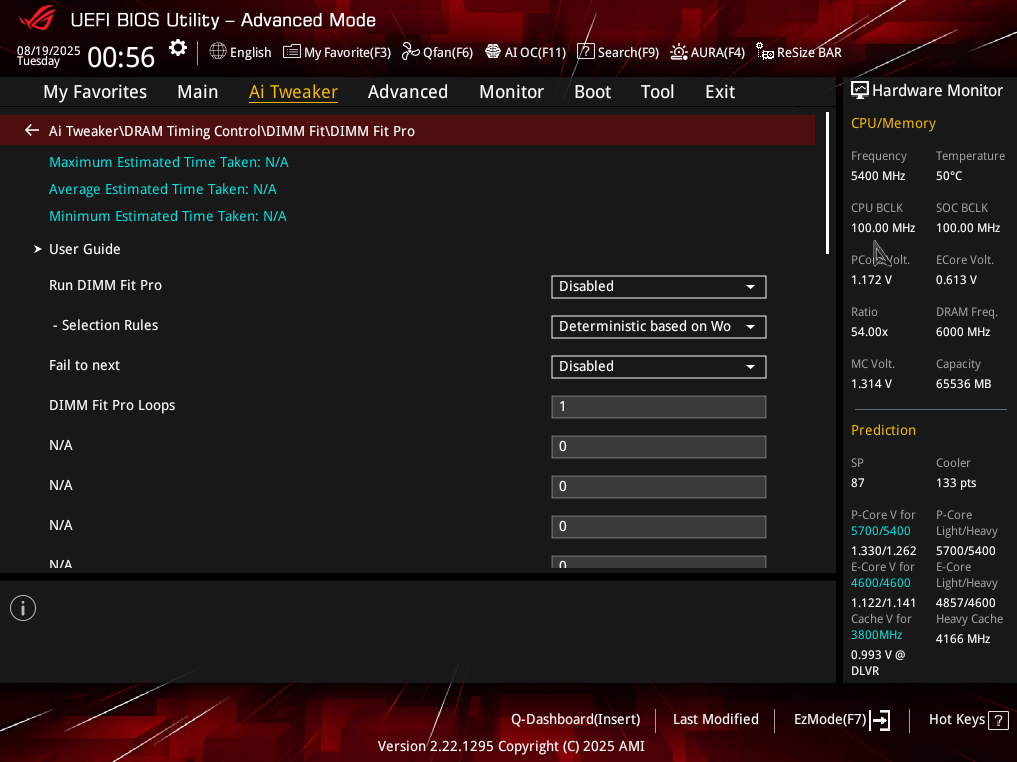This screenshot has height=762, width=1017.
Task: Click Maximum Estimated Time Taken text
Action: [169, 162]
